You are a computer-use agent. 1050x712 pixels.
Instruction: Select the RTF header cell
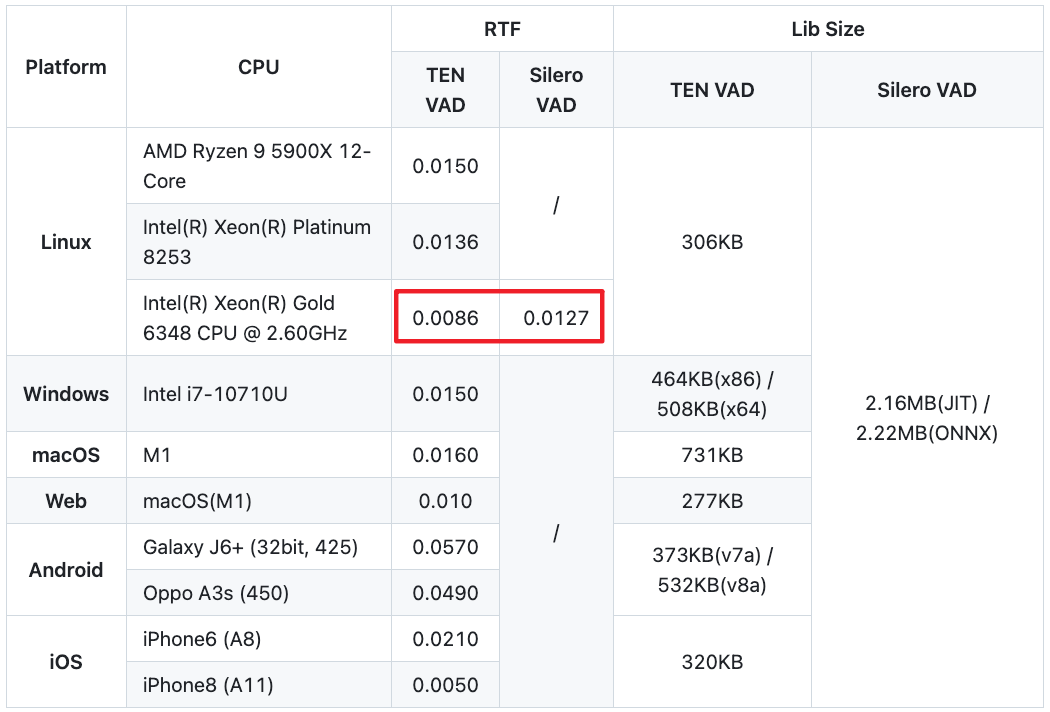pos(501,29)
